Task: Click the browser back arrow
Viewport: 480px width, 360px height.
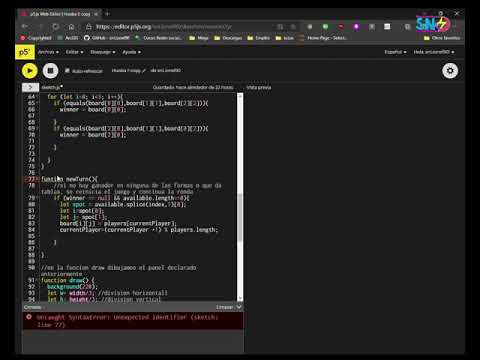Action: 25,26
